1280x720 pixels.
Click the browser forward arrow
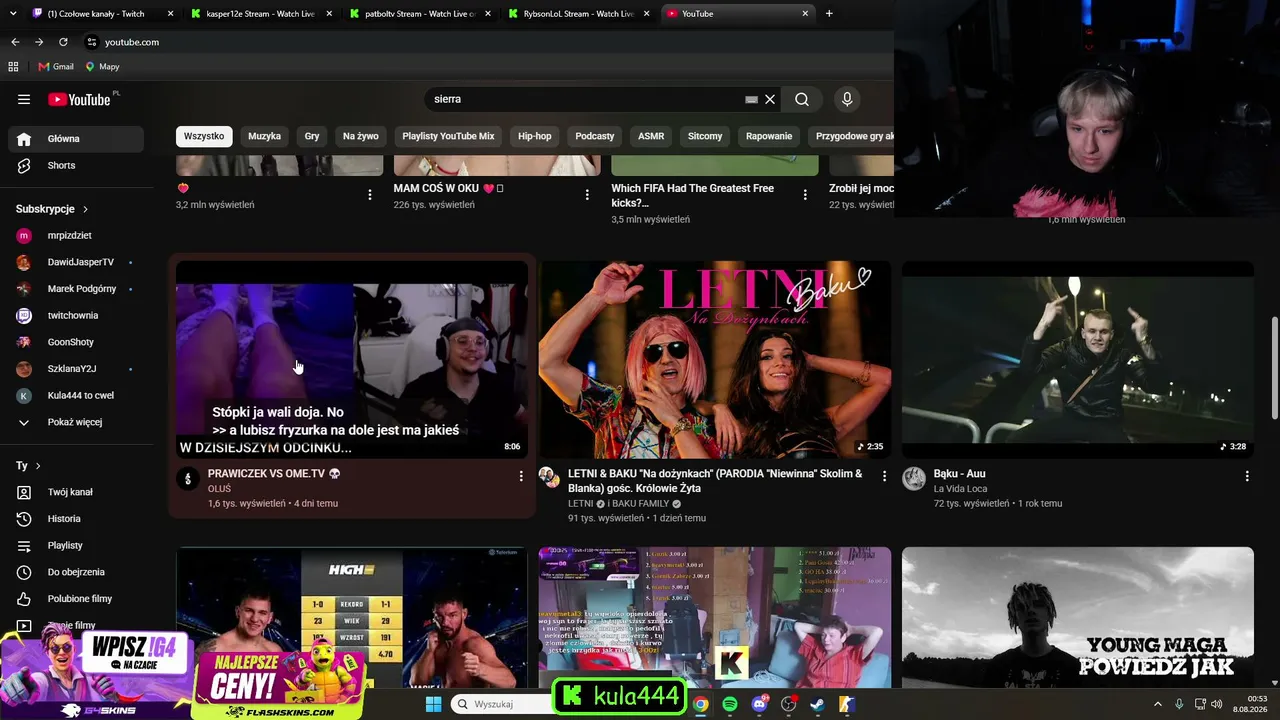click(39, 42)
